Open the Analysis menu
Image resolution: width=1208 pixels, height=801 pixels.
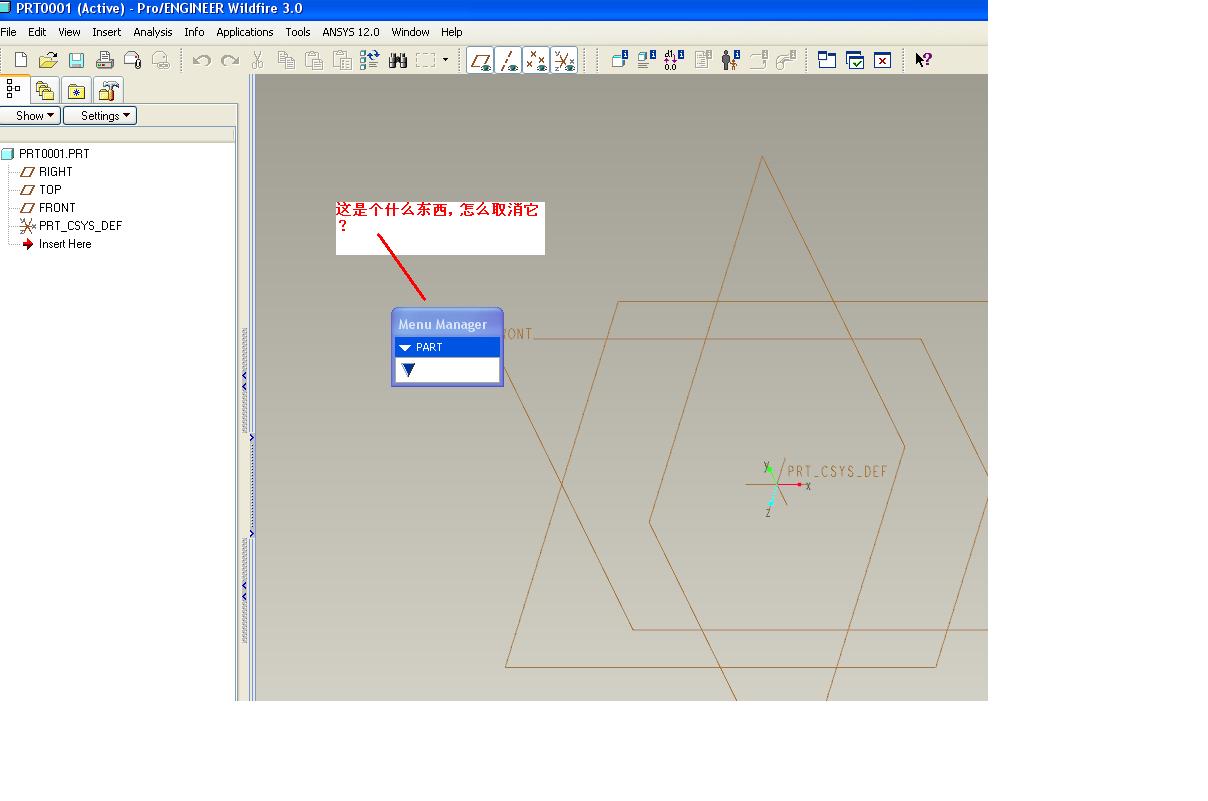click(x=153, y=32)
